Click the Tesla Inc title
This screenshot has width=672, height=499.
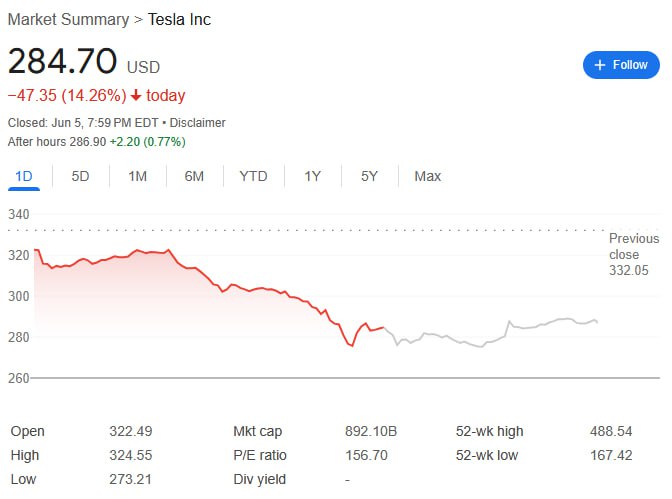pos(179,20)
